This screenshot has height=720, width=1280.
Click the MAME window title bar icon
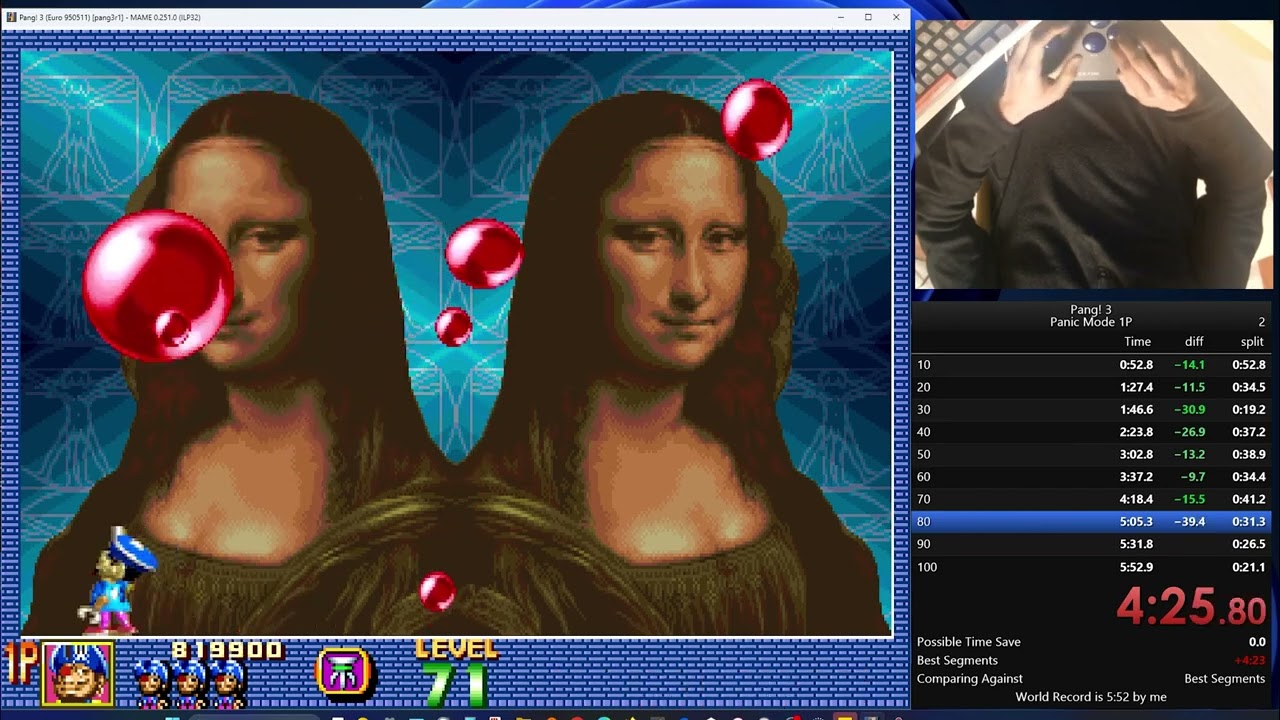tap(11, 17)
